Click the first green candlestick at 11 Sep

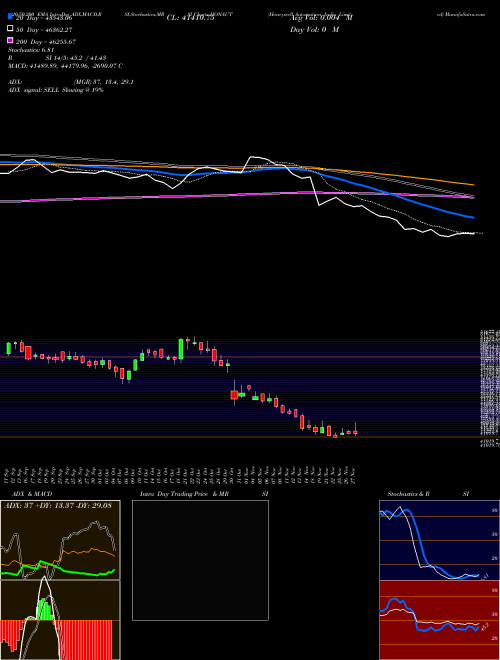[8, 349]
